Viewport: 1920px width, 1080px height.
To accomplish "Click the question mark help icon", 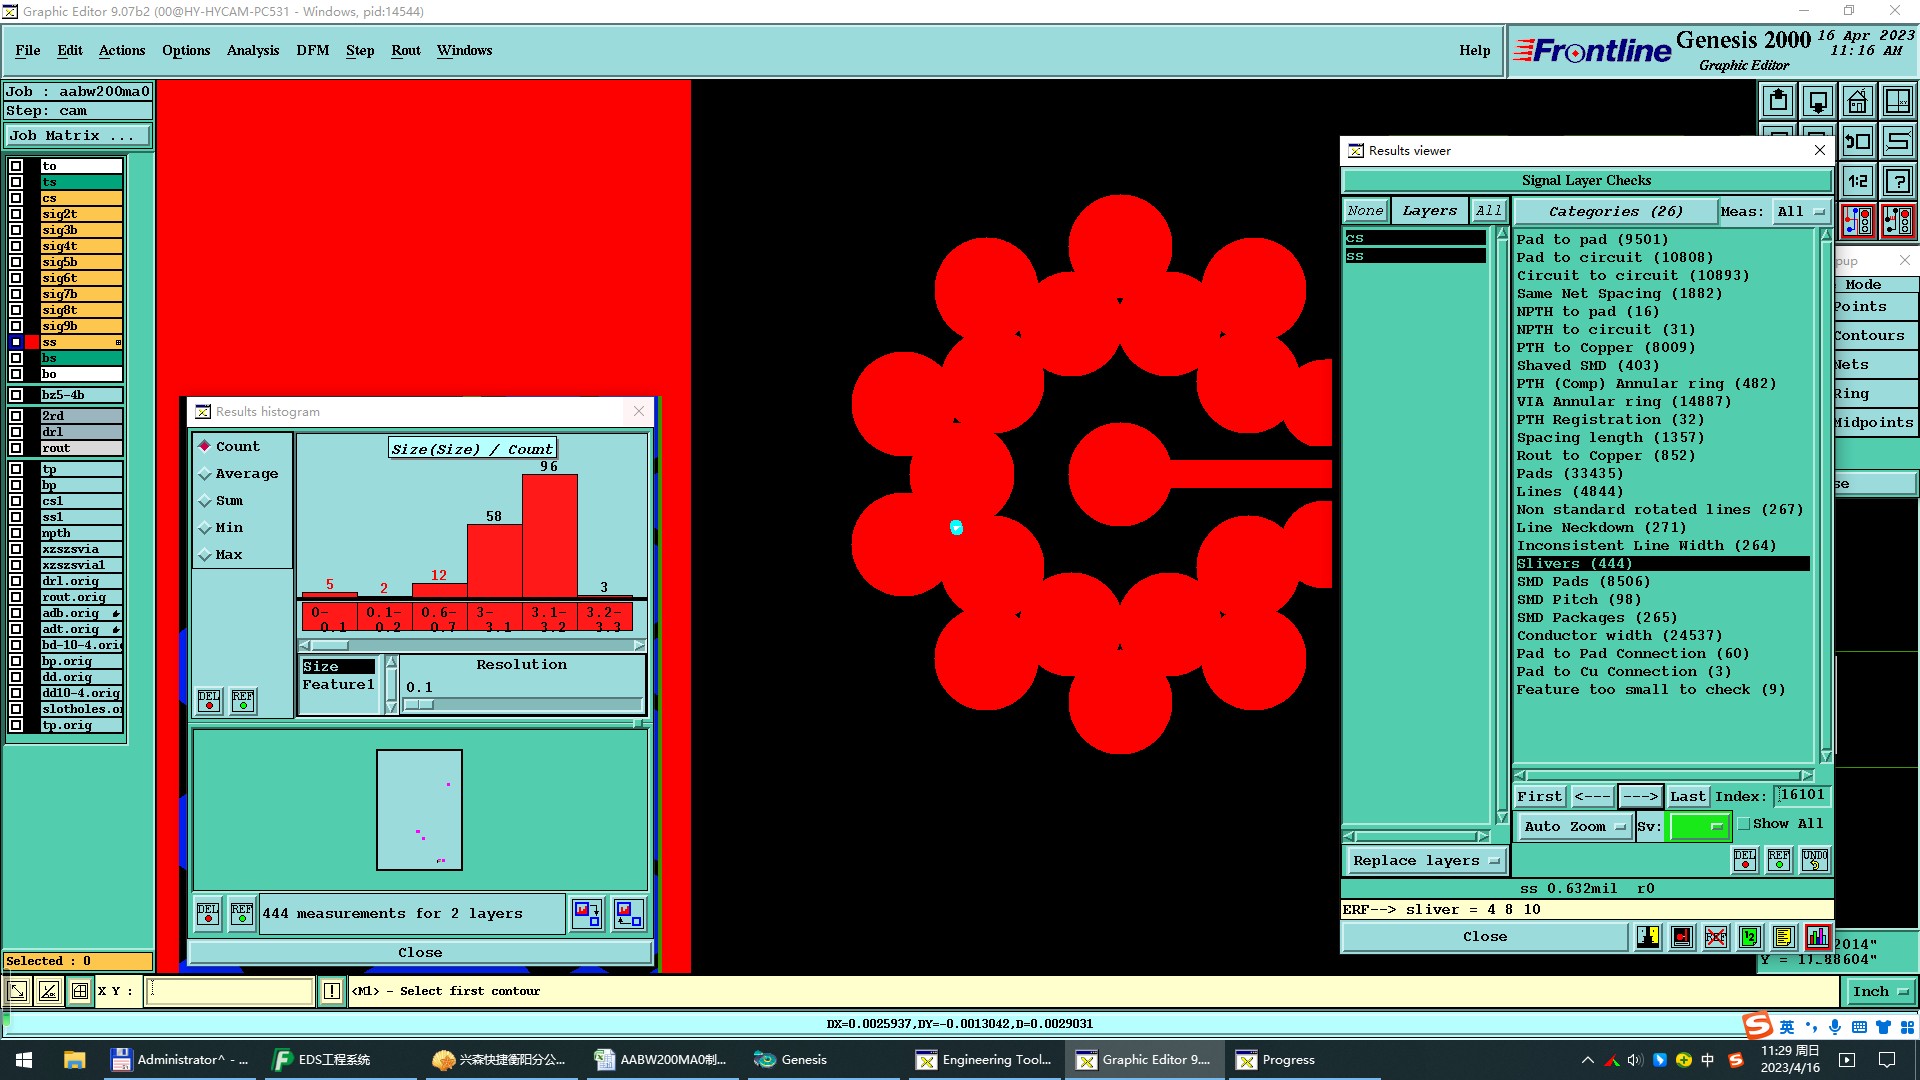I will click(x=1897, y=181).
